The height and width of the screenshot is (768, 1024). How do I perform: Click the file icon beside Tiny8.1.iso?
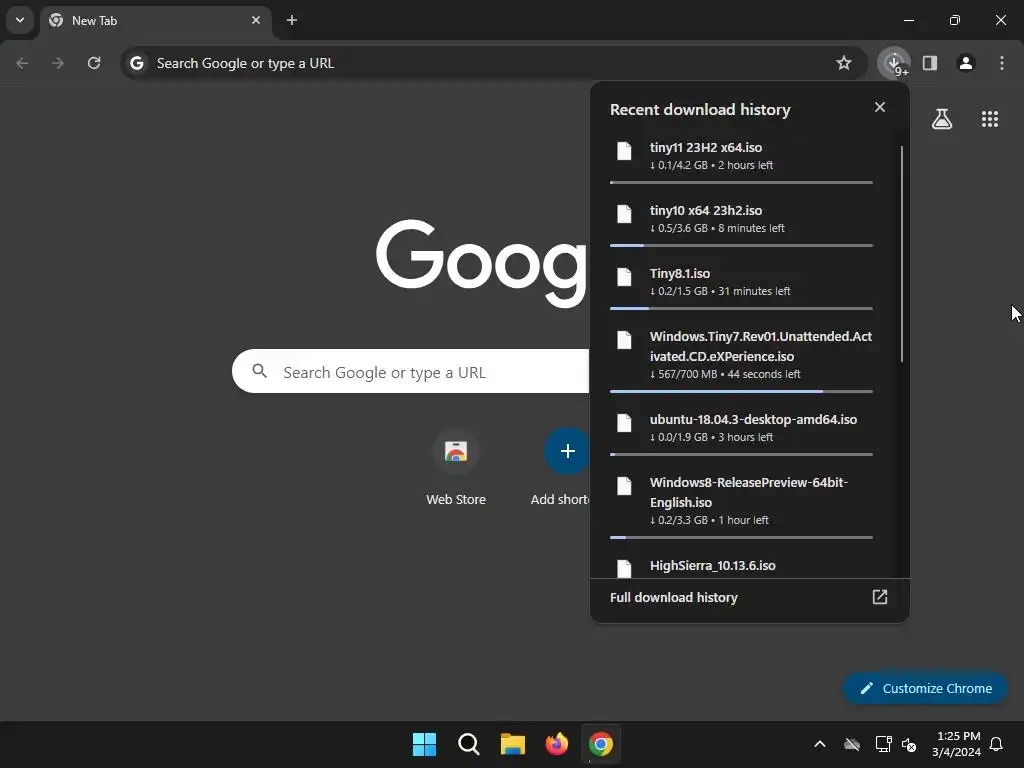[x=624, y=277]
